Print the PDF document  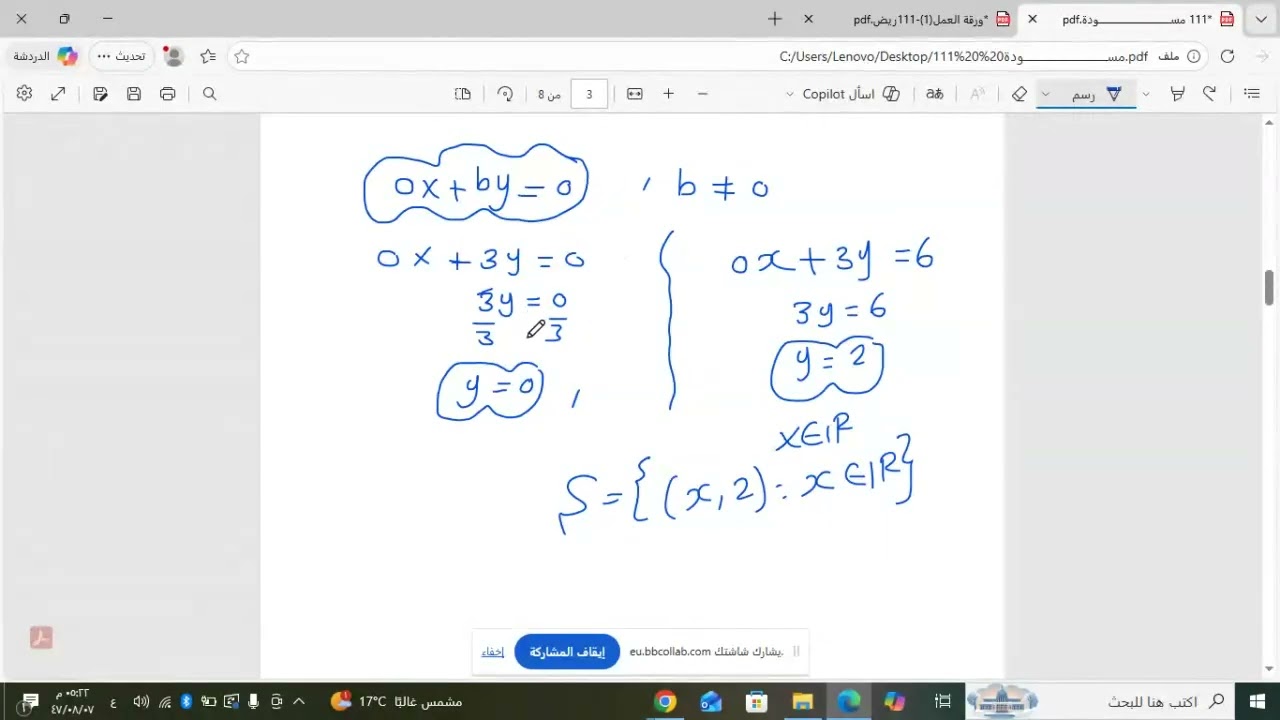(168, 93)
